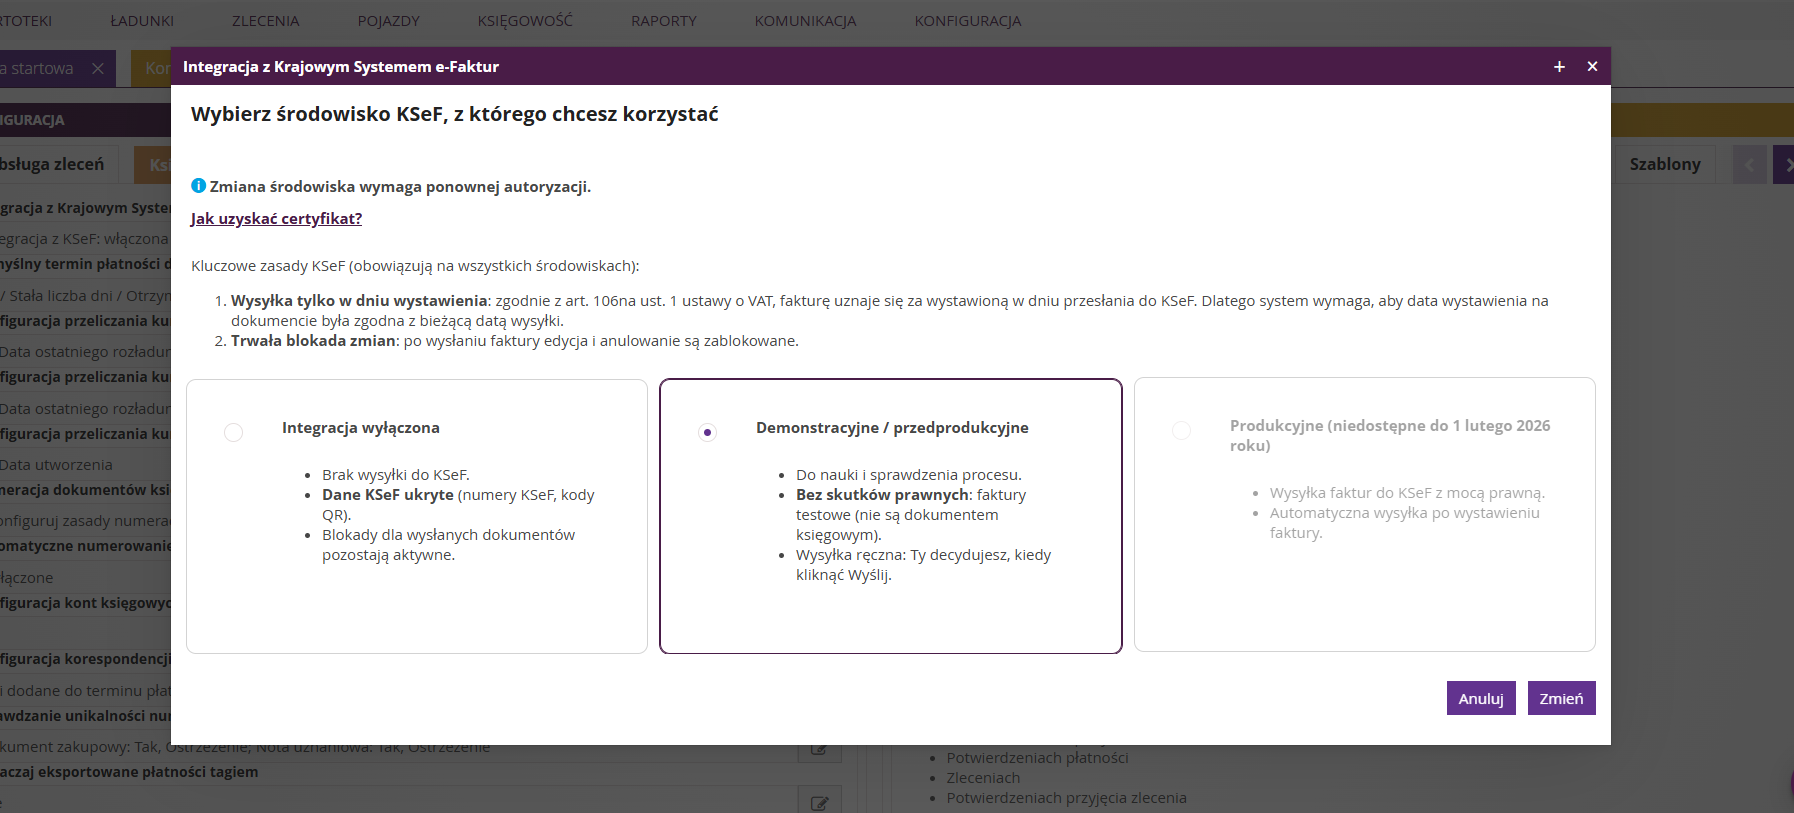1794x813 pixels.
Task: Click 'Brak wysyłki do KSeF.' bullet
Action: (x=396, y=475)
